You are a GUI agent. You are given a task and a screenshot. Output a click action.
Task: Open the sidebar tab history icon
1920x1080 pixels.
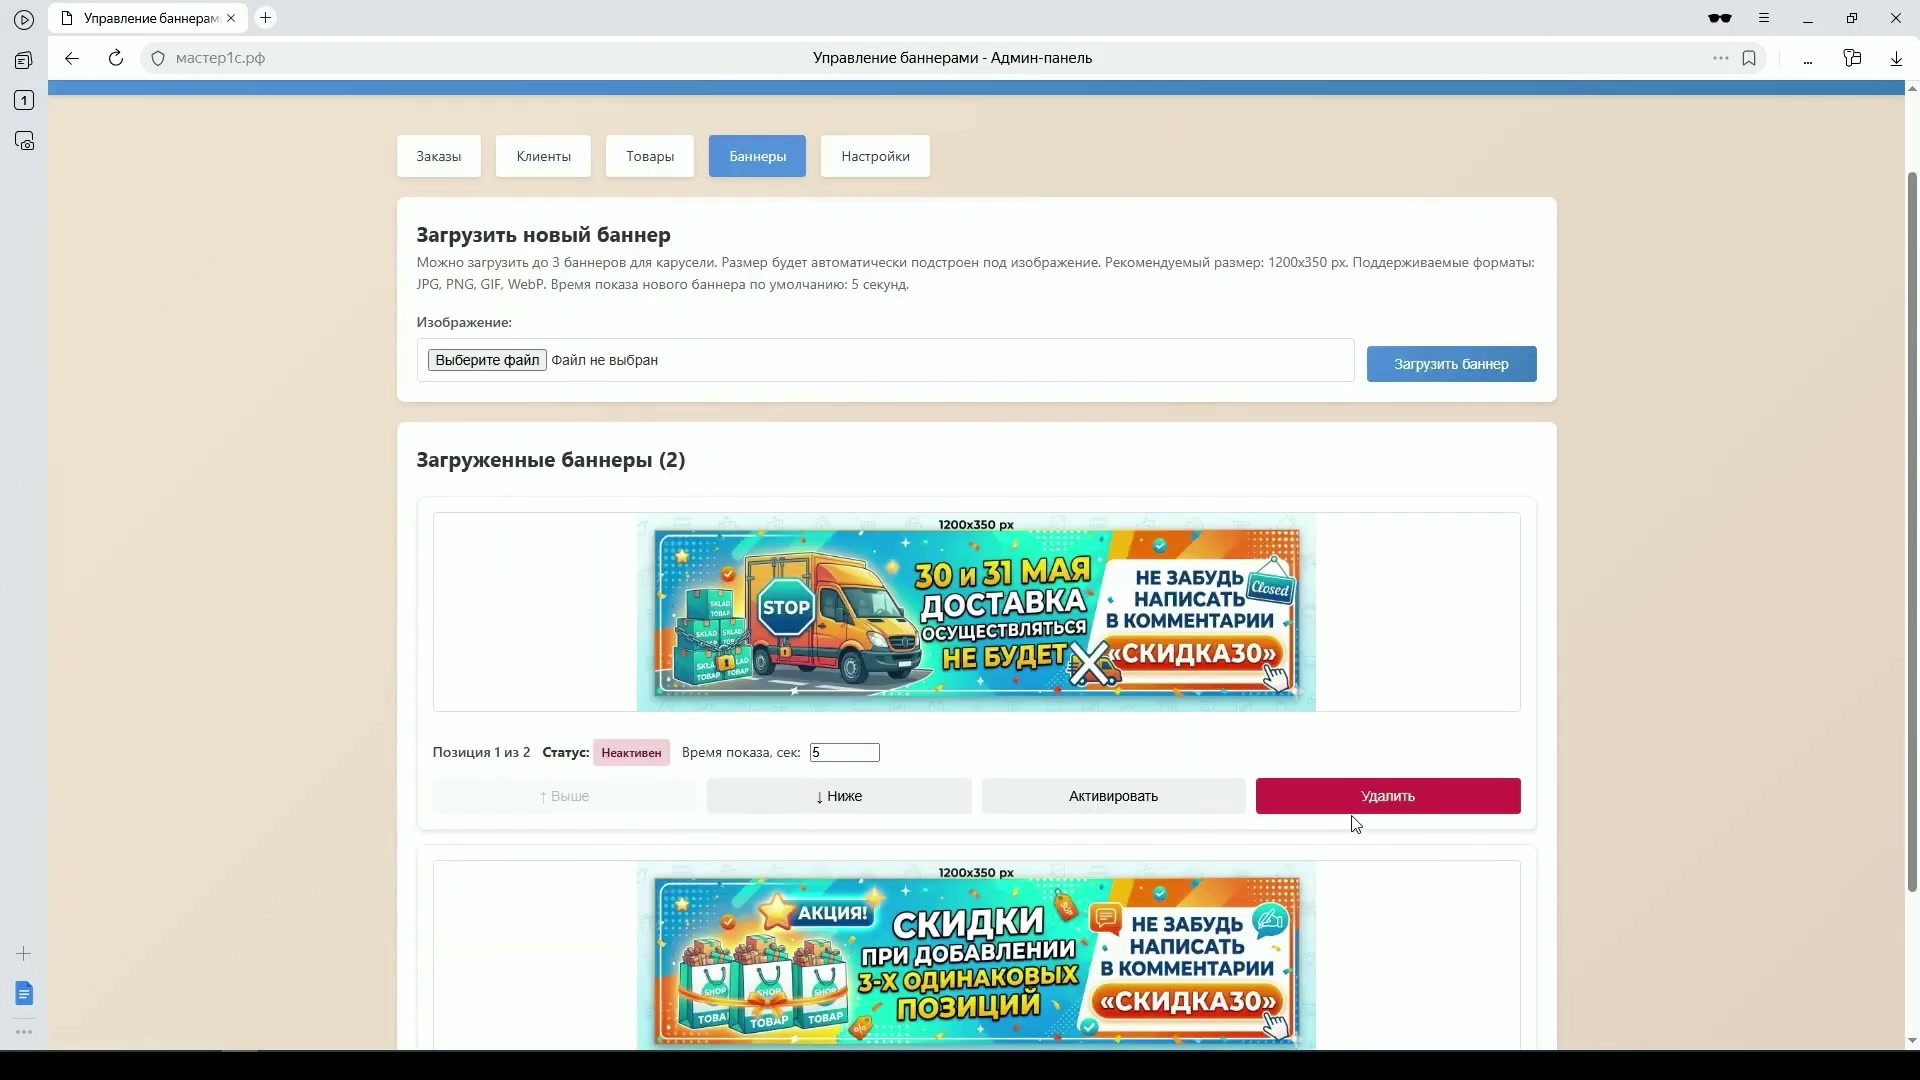coord(24,60)
